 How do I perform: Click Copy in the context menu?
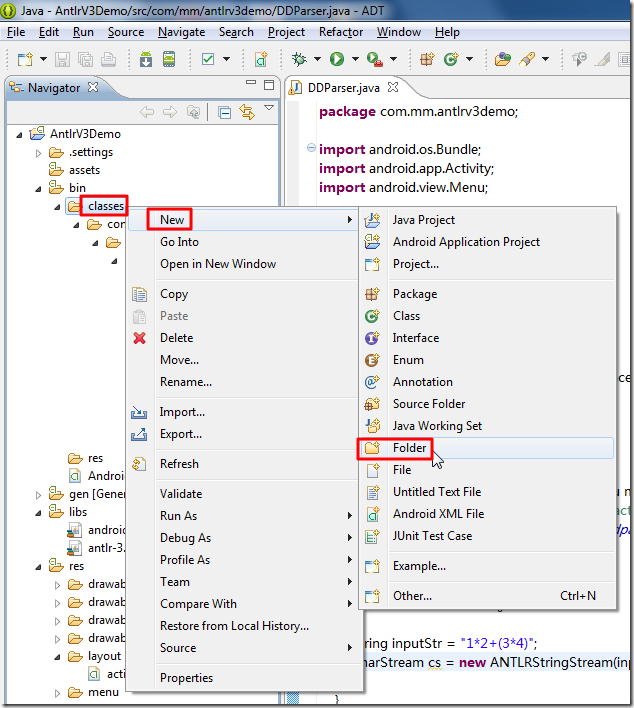click(x=244, y=294)
